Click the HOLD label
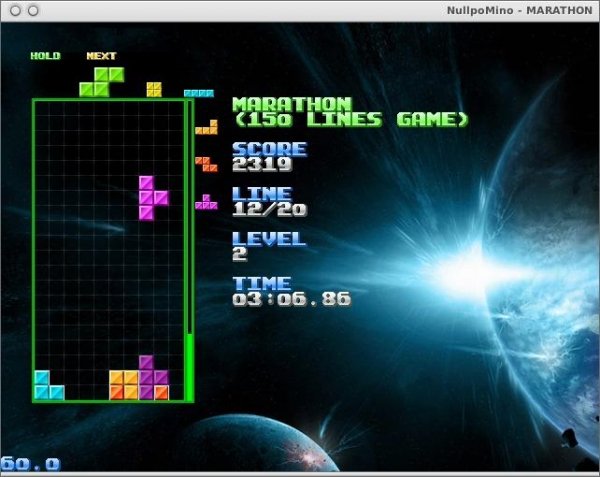The height and width of the screenshot is (477, 600). [46, 56]
